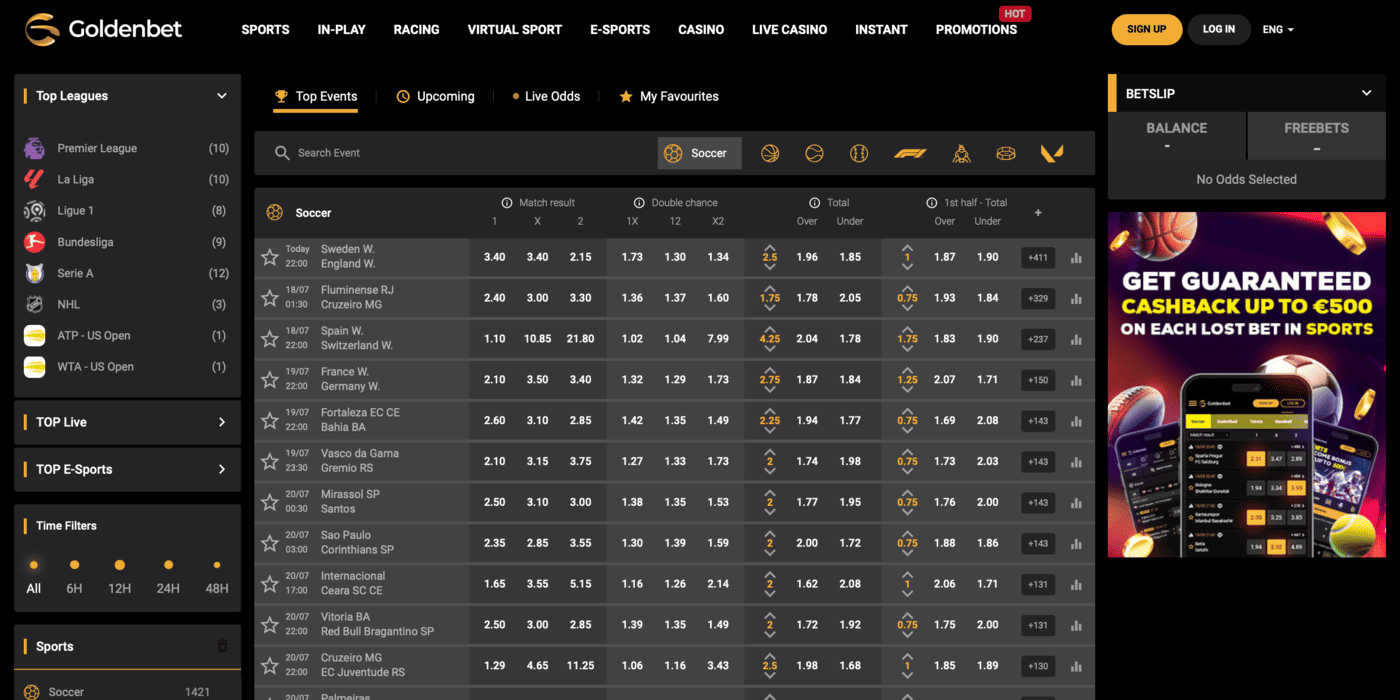1400x700 pixels.
Task: Open Serie A from its logo icon
Action: coord(35,273)
